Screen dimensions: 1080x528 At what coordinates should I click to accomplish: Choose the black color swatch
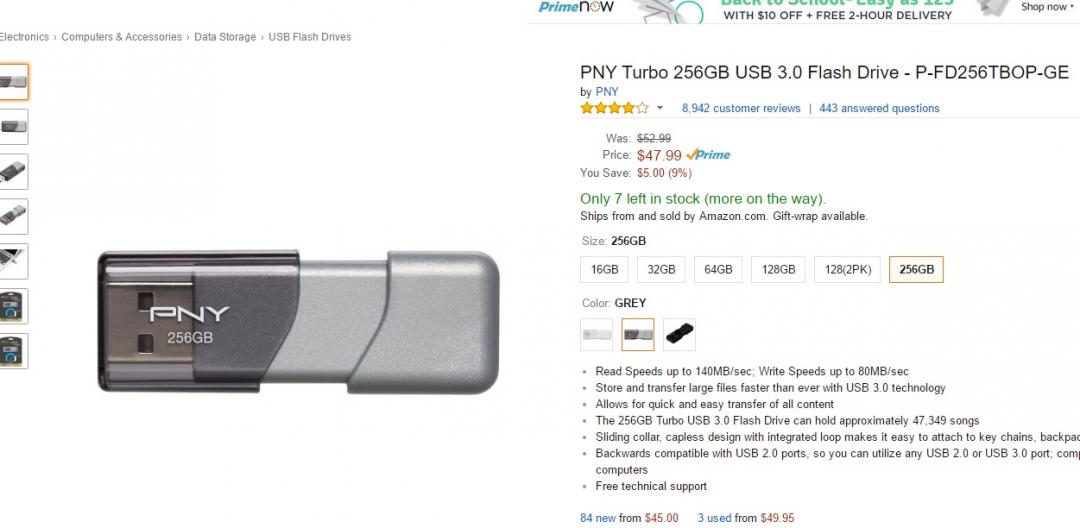pyautogui.click(x=679, y=334)
